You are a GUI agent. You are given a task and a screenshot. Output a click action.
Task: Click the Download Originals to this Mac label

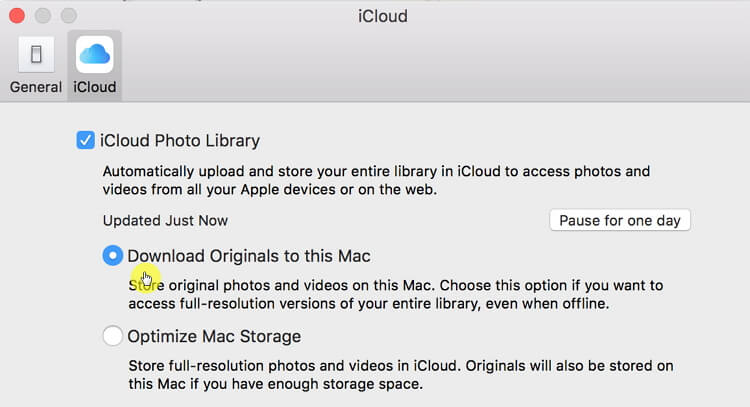[x=249, y=256]
